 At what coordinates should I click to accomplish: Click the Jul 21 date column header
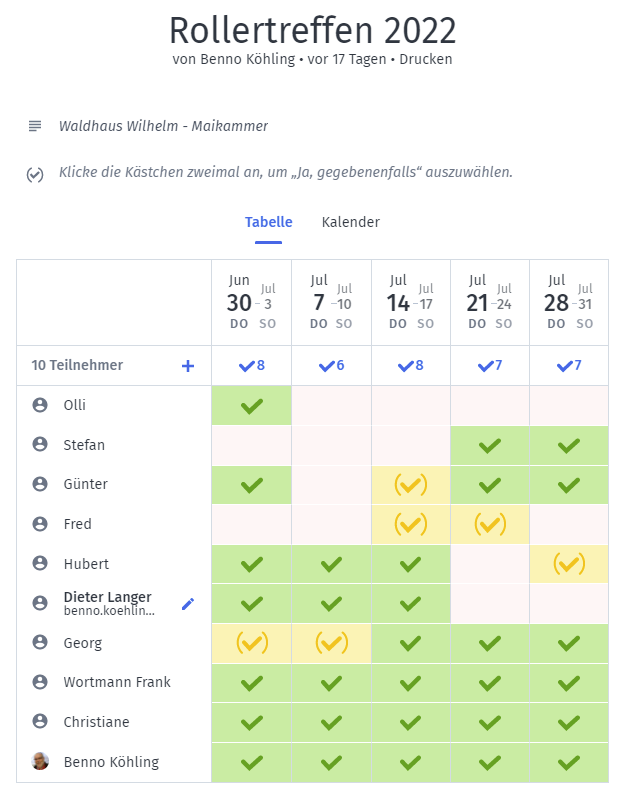pos(490,302)
